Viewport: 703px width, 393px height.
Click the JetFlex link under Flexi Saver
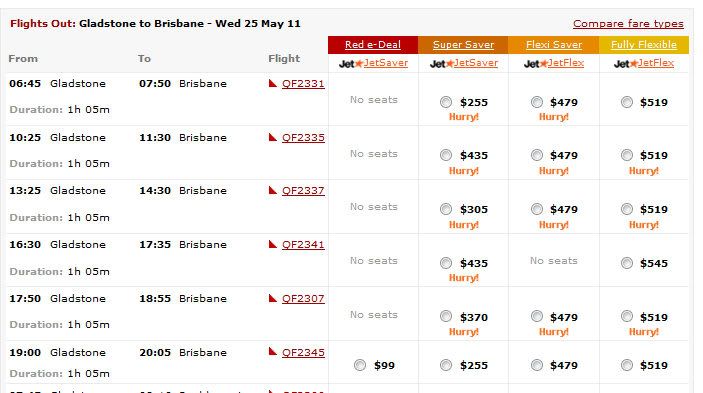tap(565, 63)
